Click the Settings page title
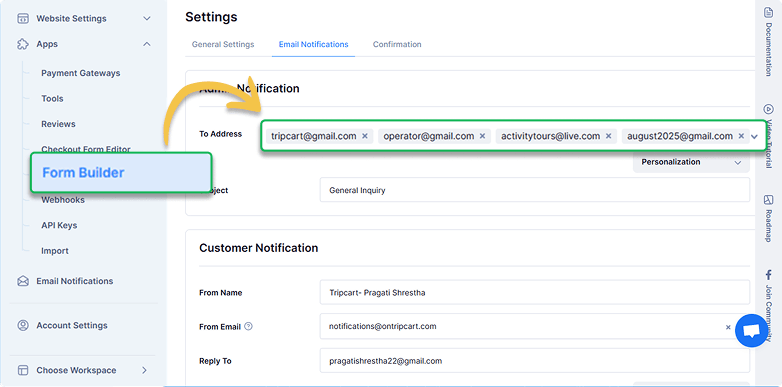The height and width of the screenshot is (387, 782). [211, 17]
